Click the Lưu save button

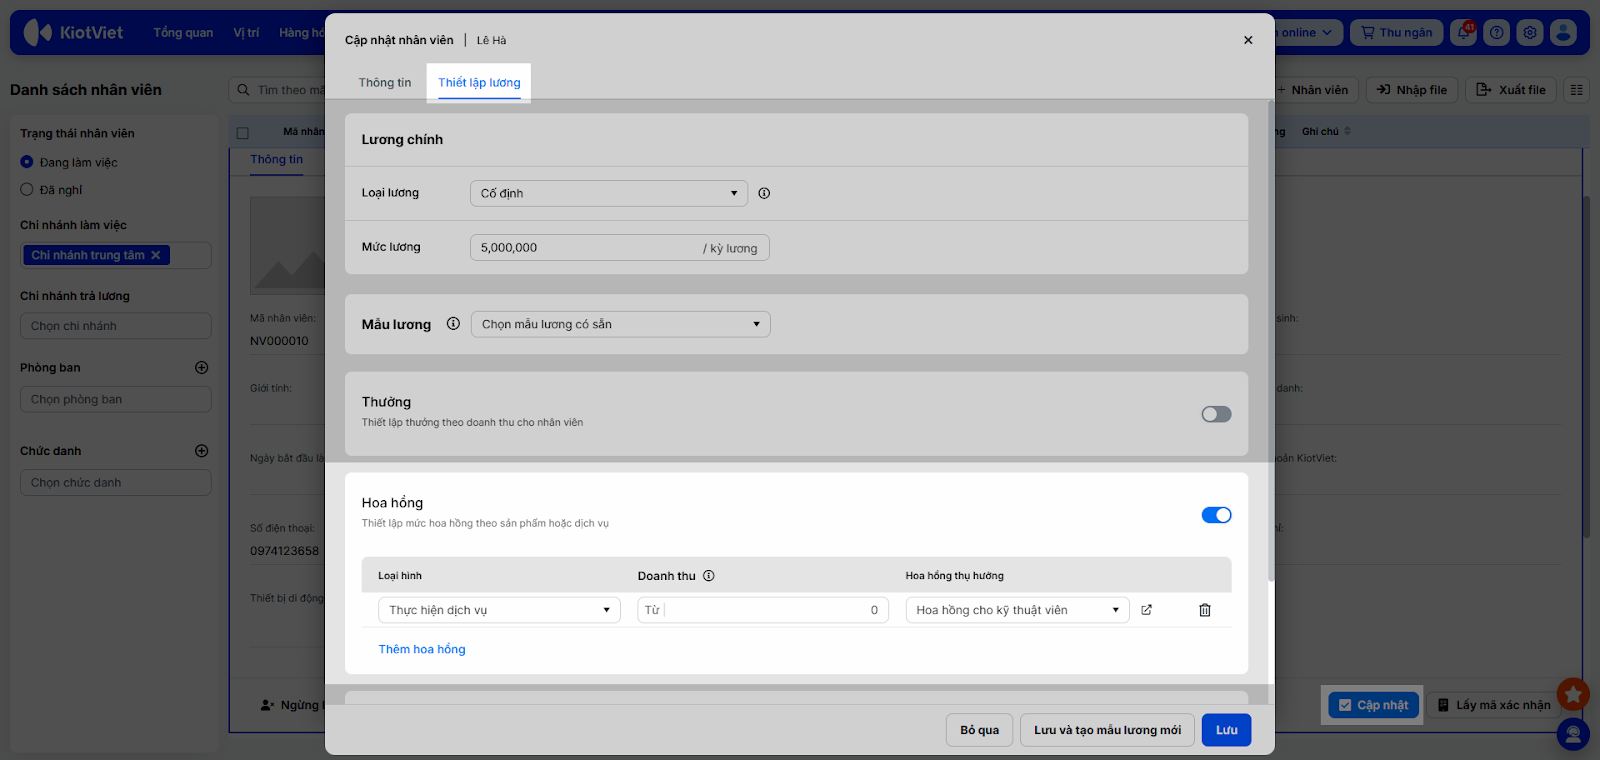pos(1226,730)
